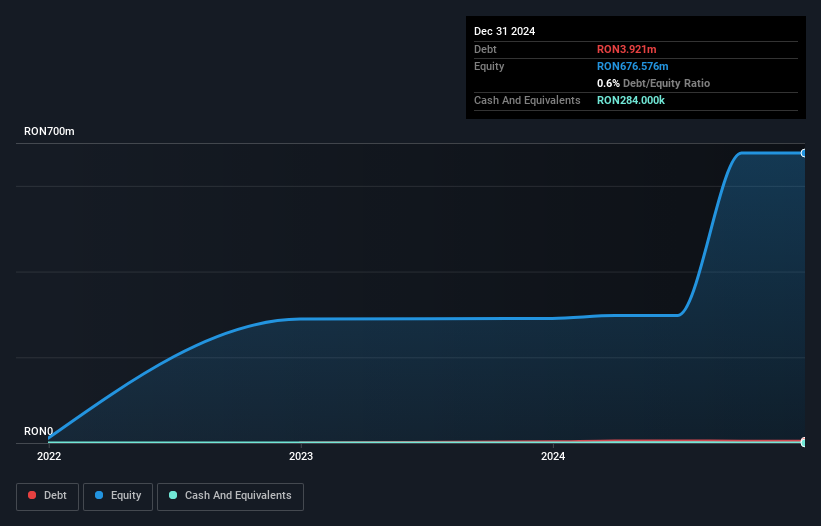Screen dimensions: 821x526
Task: Click the RON284.000k cash value
Action: pyautogui.click(x=631, y=100)
